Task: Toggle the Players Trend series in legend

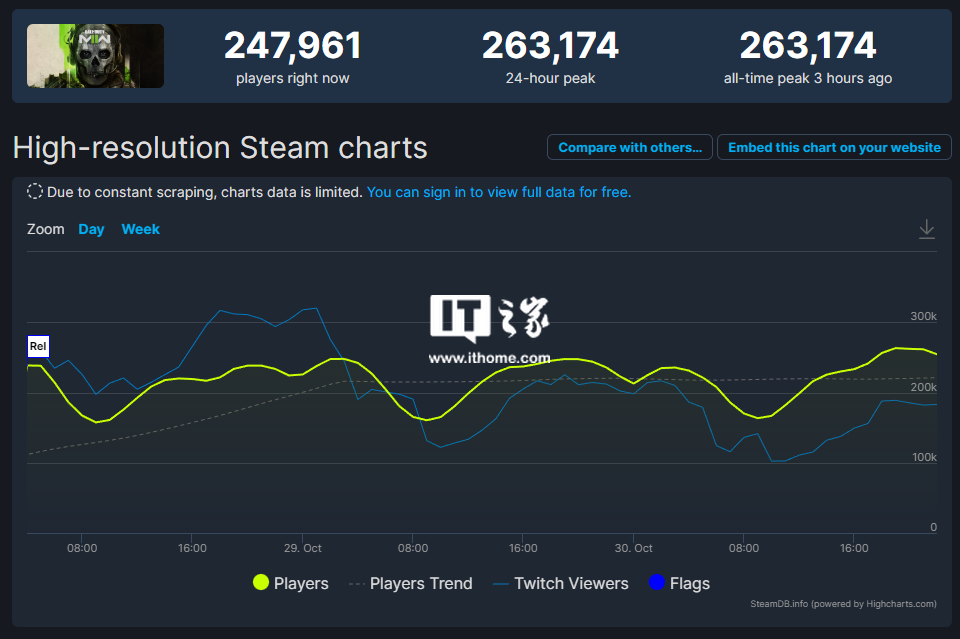Action: 411,583
